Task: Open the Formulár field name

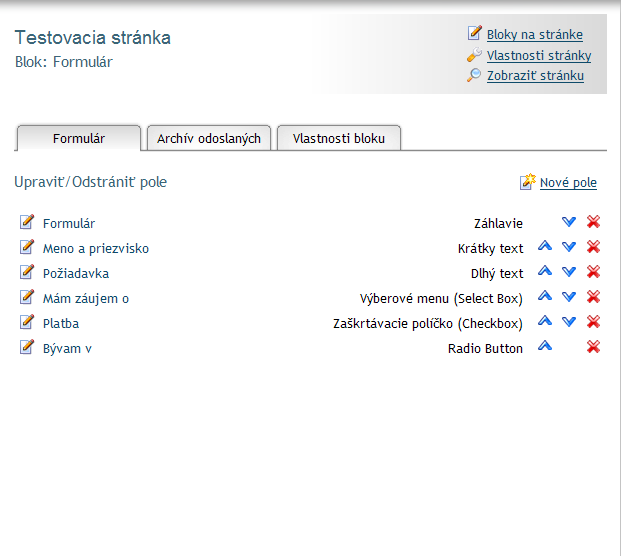Action: pos(69,223)
